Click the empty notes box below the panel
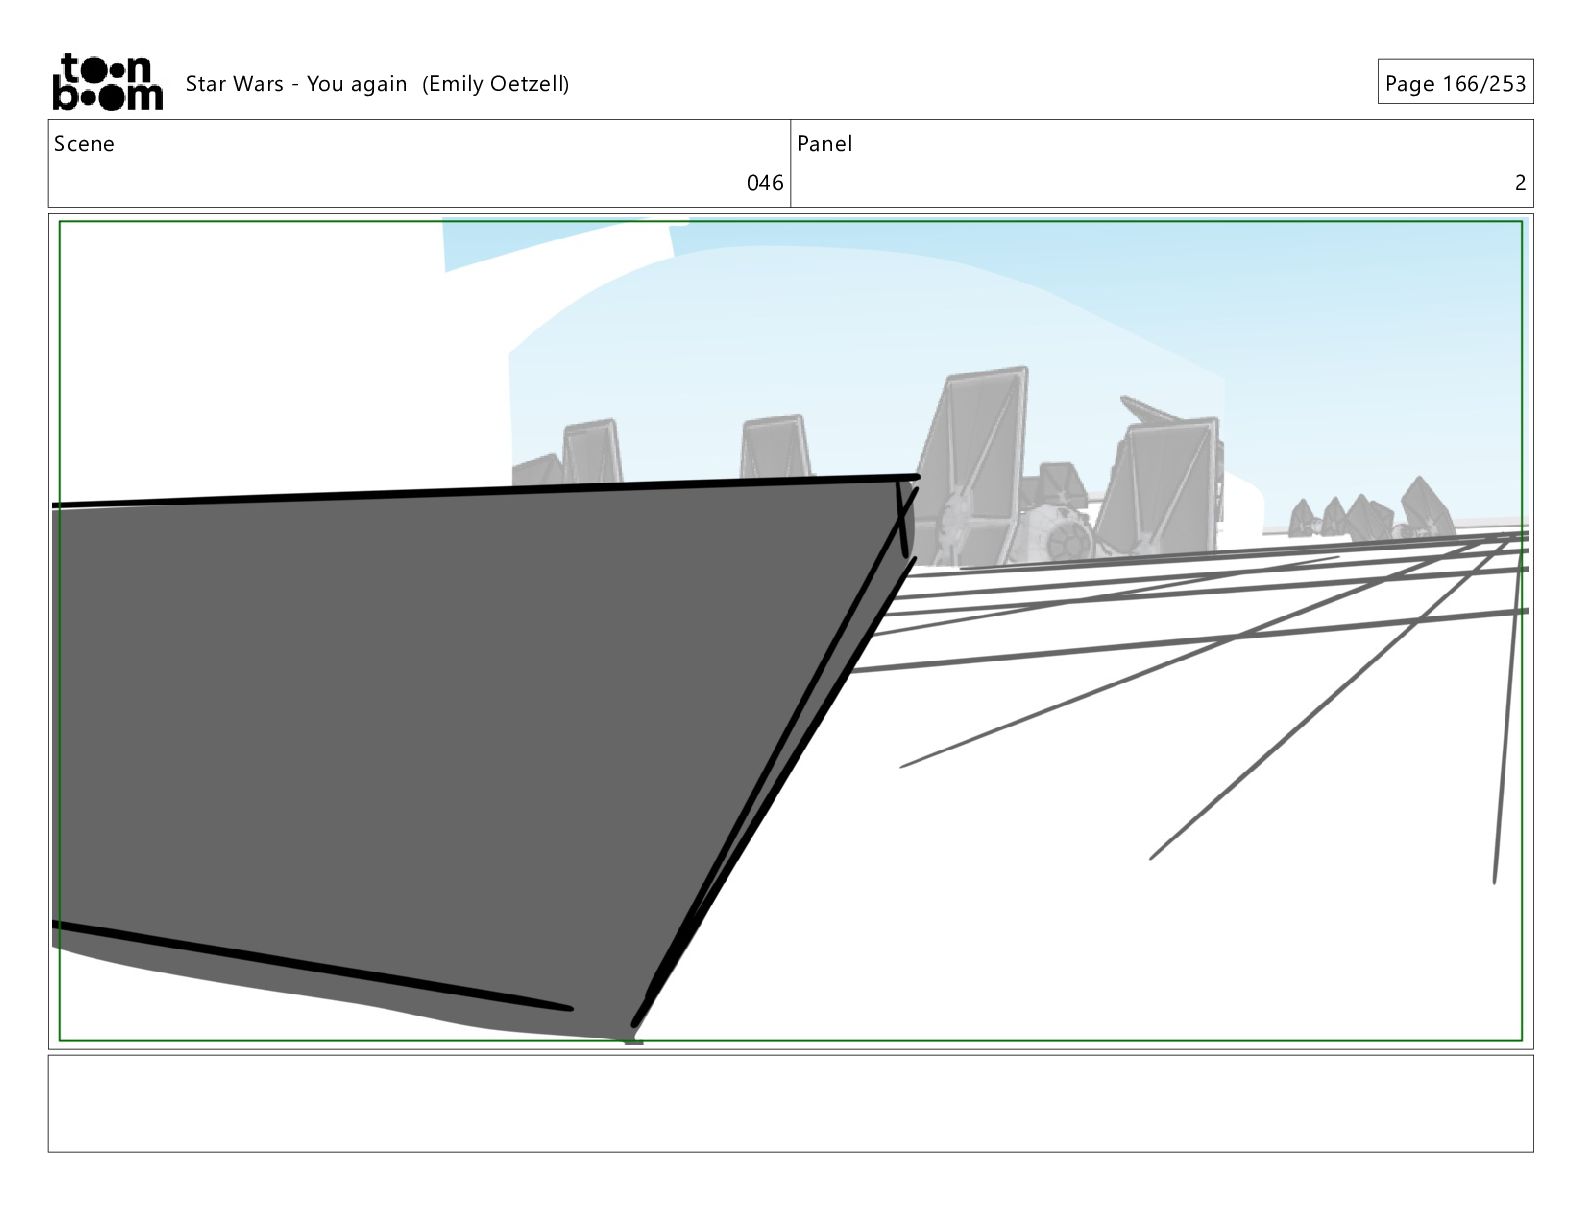 [790, 1103]
